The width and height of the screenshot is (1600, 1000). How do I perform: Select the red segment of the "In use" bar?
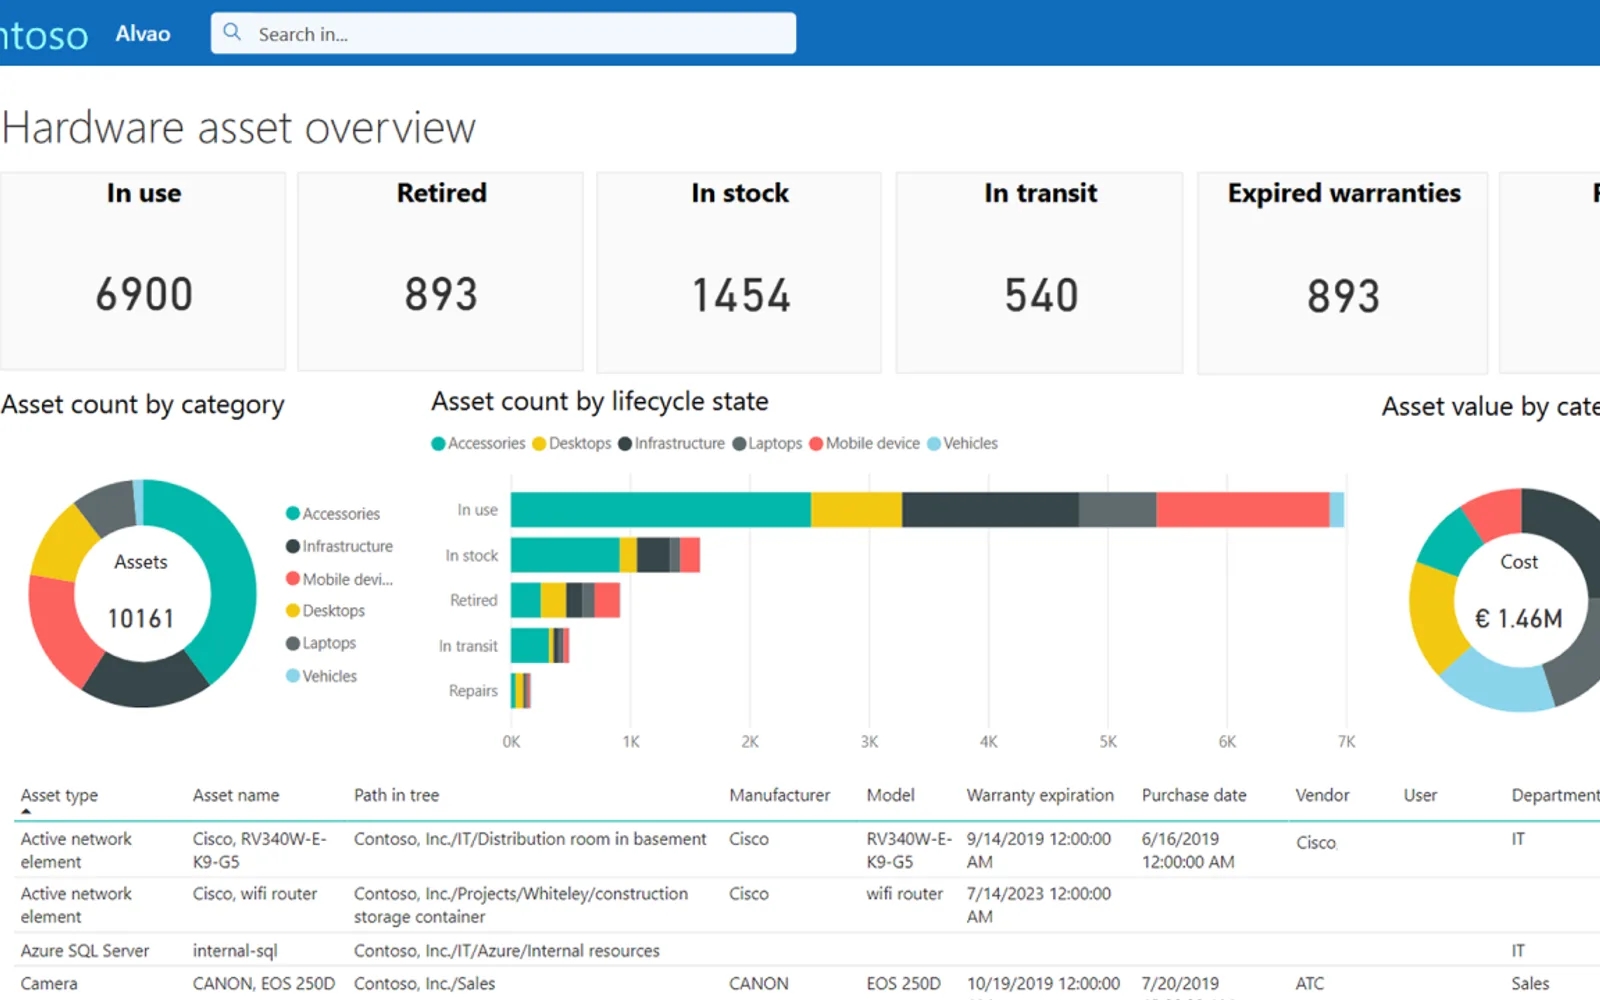coord(1243,510)
